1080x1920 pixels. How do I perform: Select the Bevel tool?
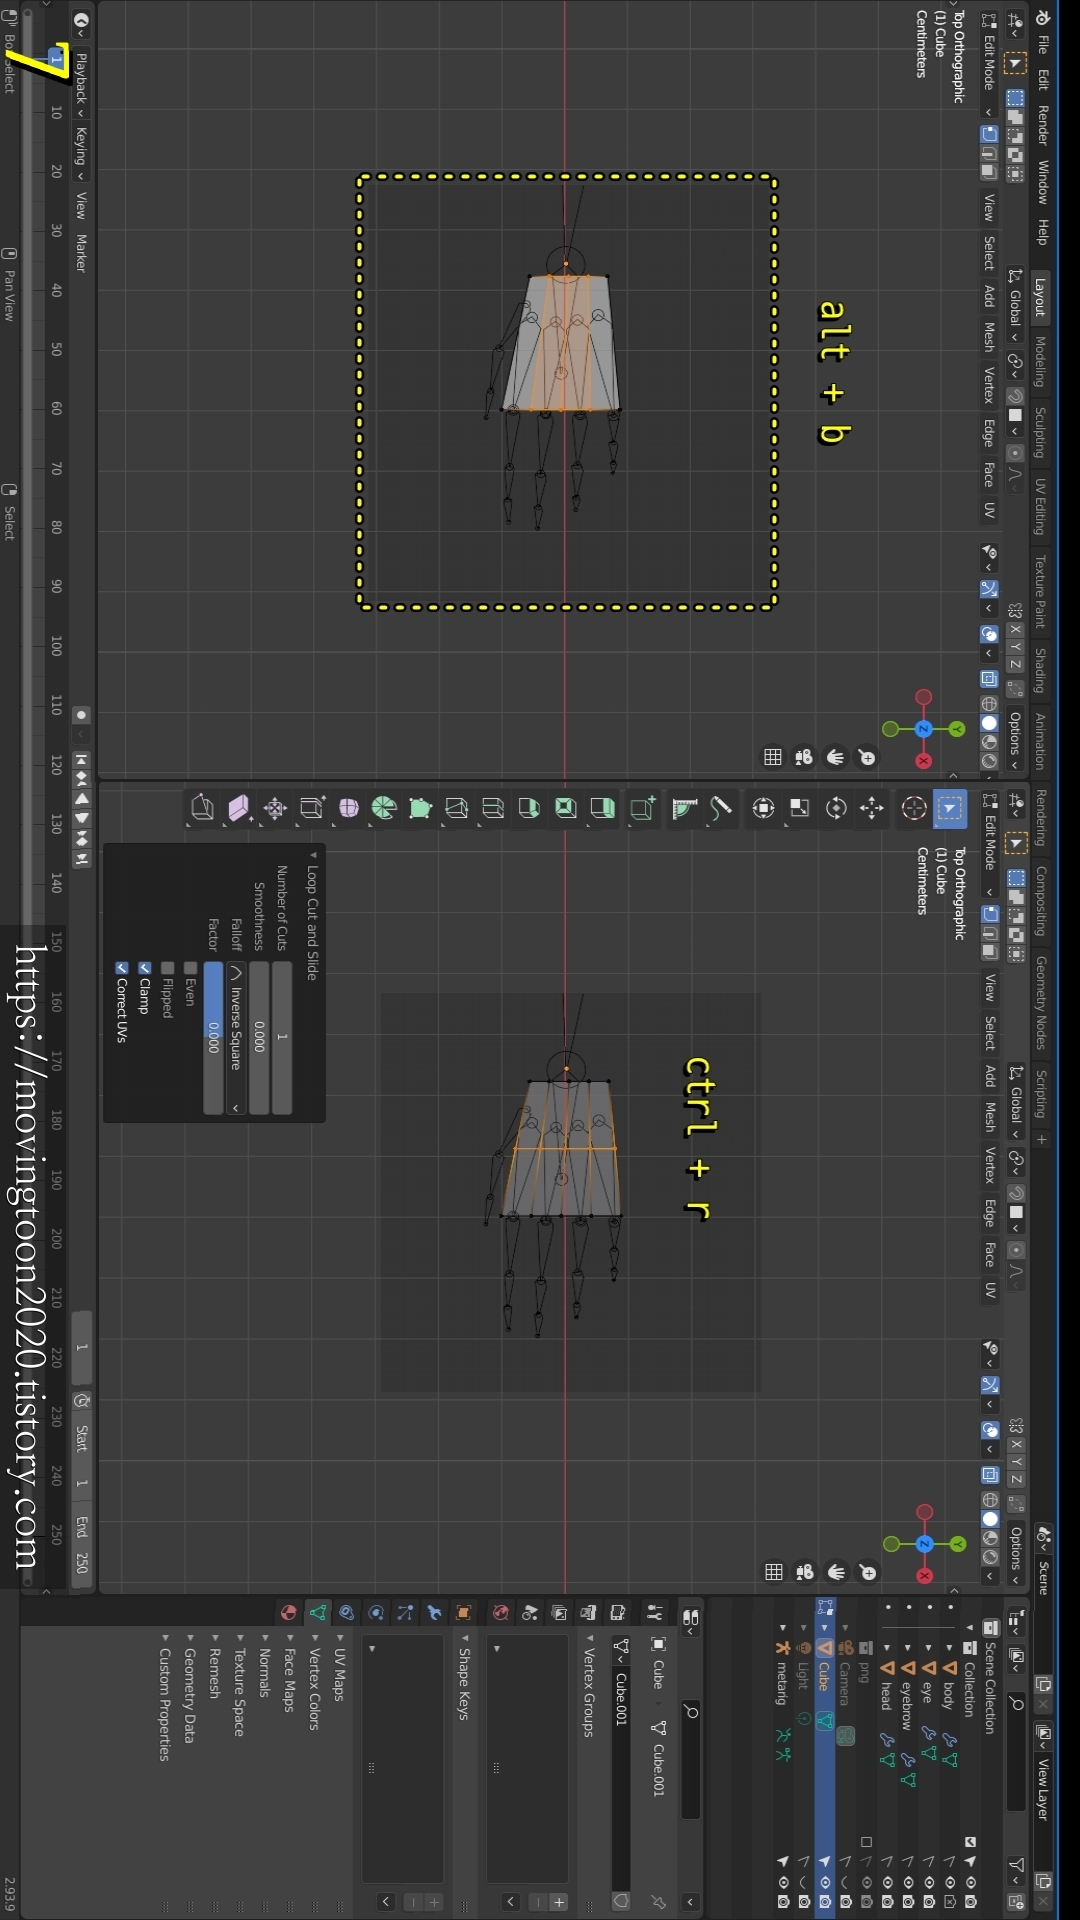[529, 809]
